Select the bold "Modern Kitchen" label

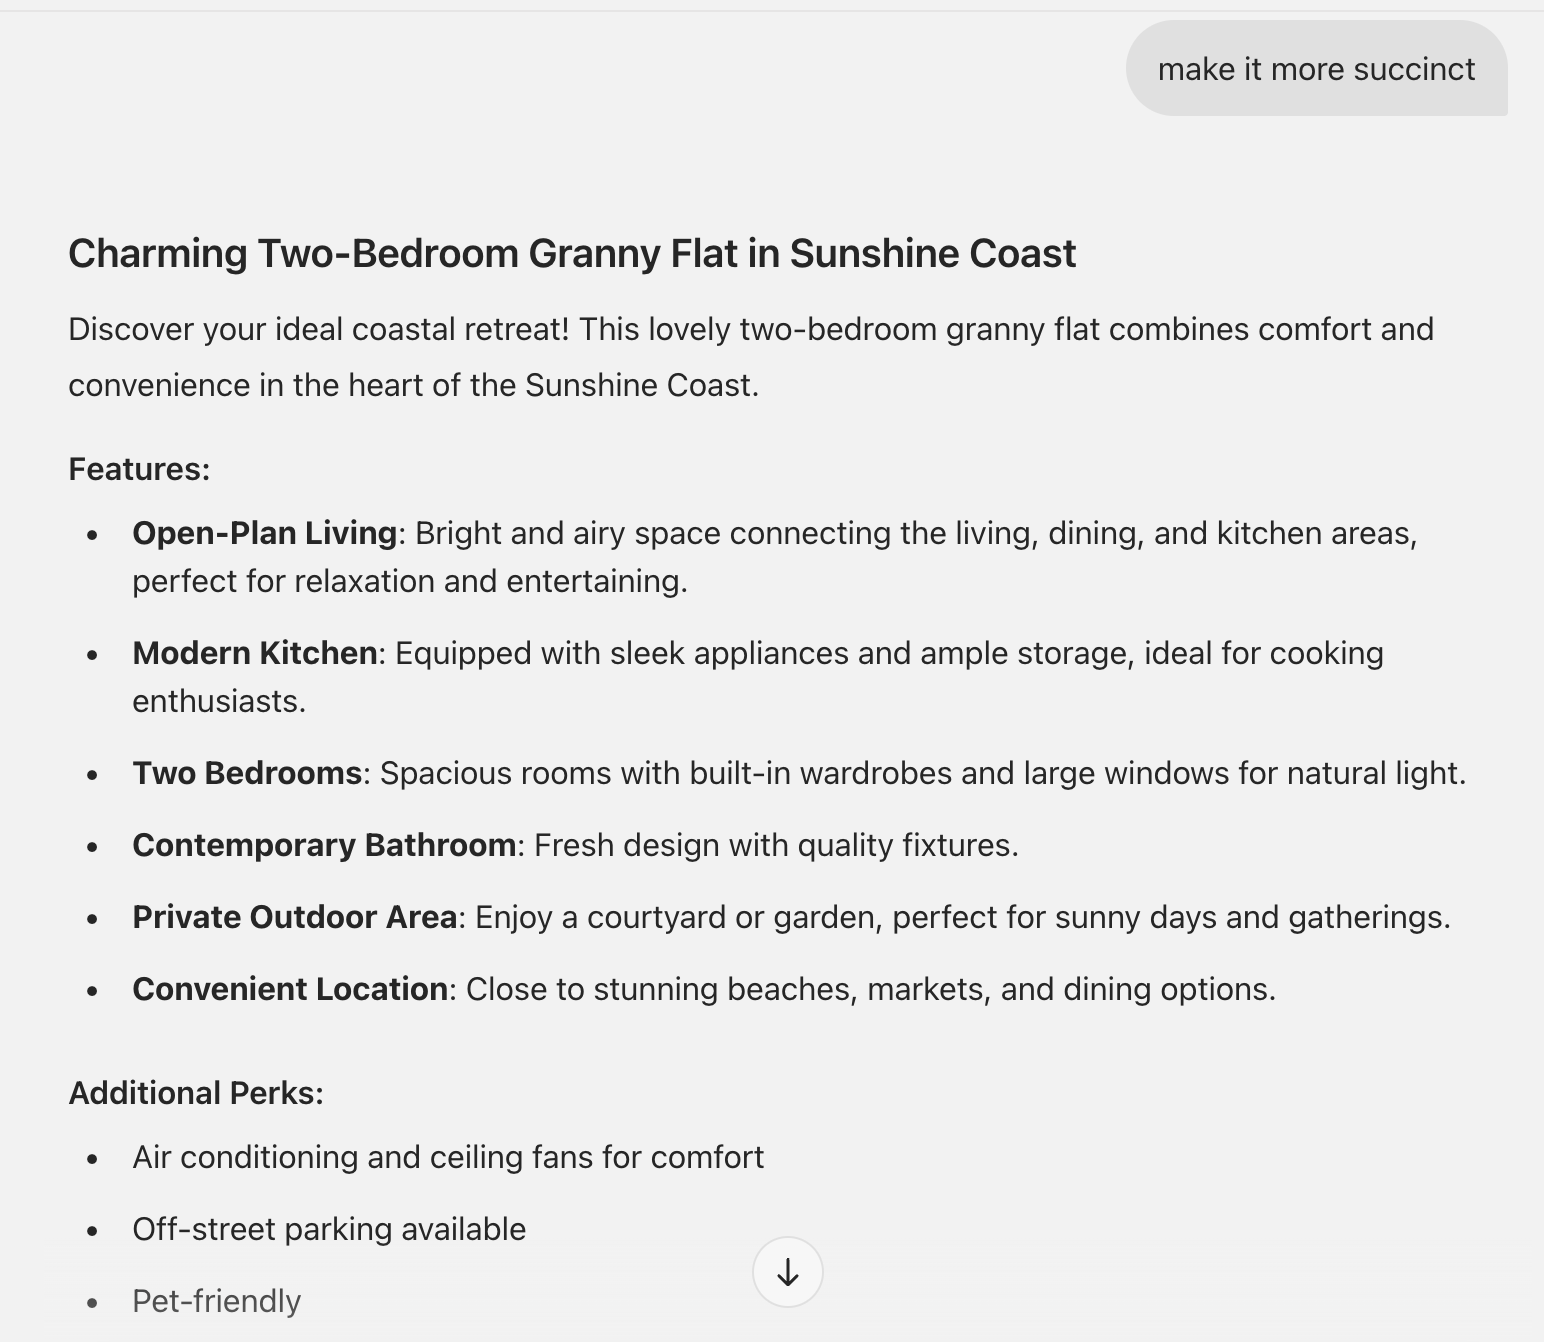[x=255, y=653]
